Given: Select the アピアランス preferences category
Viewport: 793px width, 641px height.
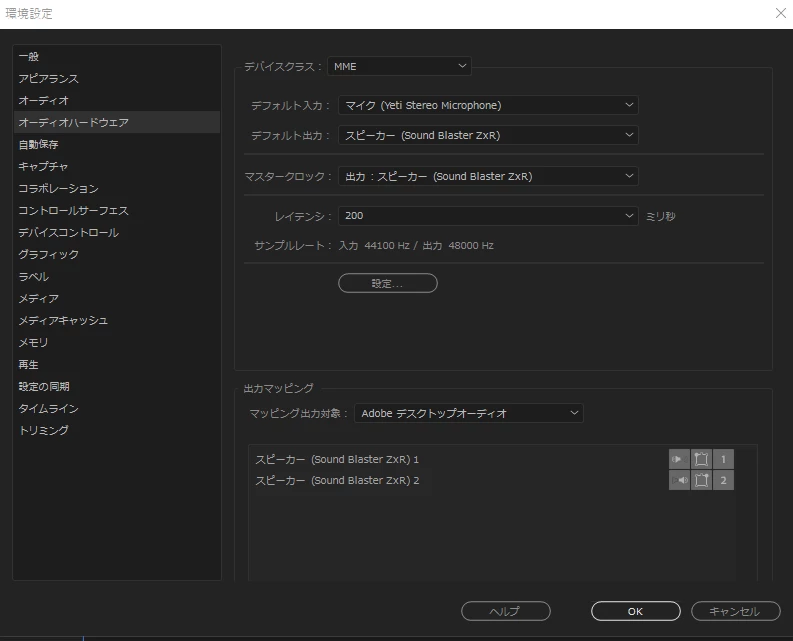Looking at the screenshot, I should pyautogui.click(x=117, y=78).
